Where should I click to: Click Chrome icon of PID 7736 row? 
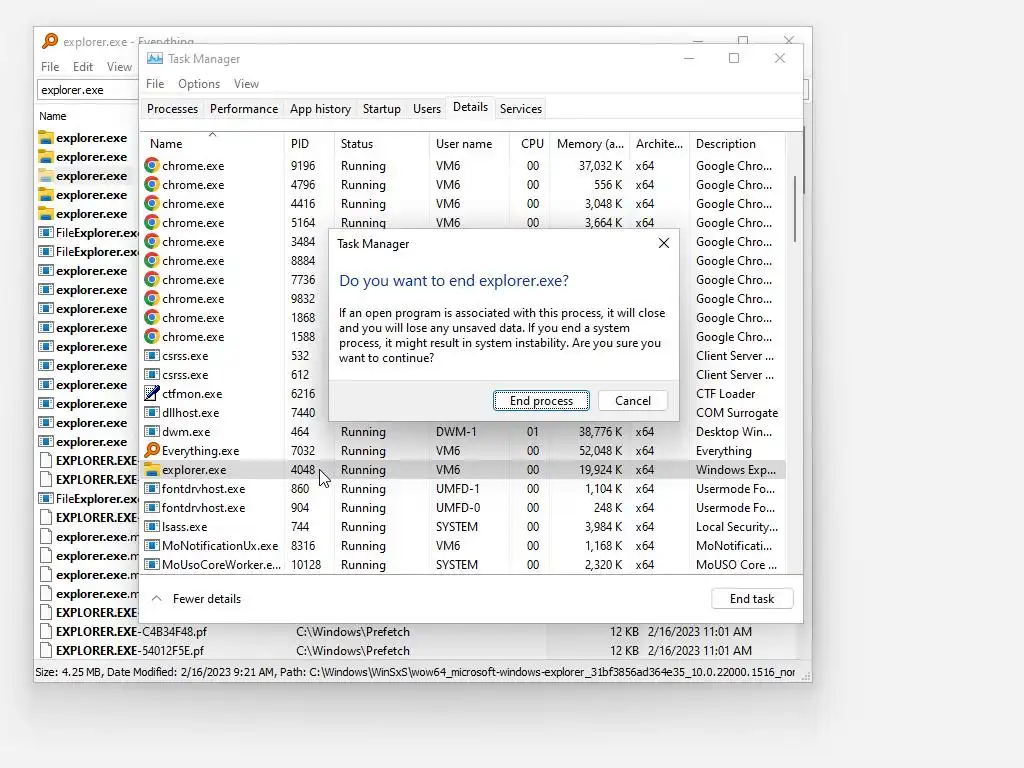(152, 280)
